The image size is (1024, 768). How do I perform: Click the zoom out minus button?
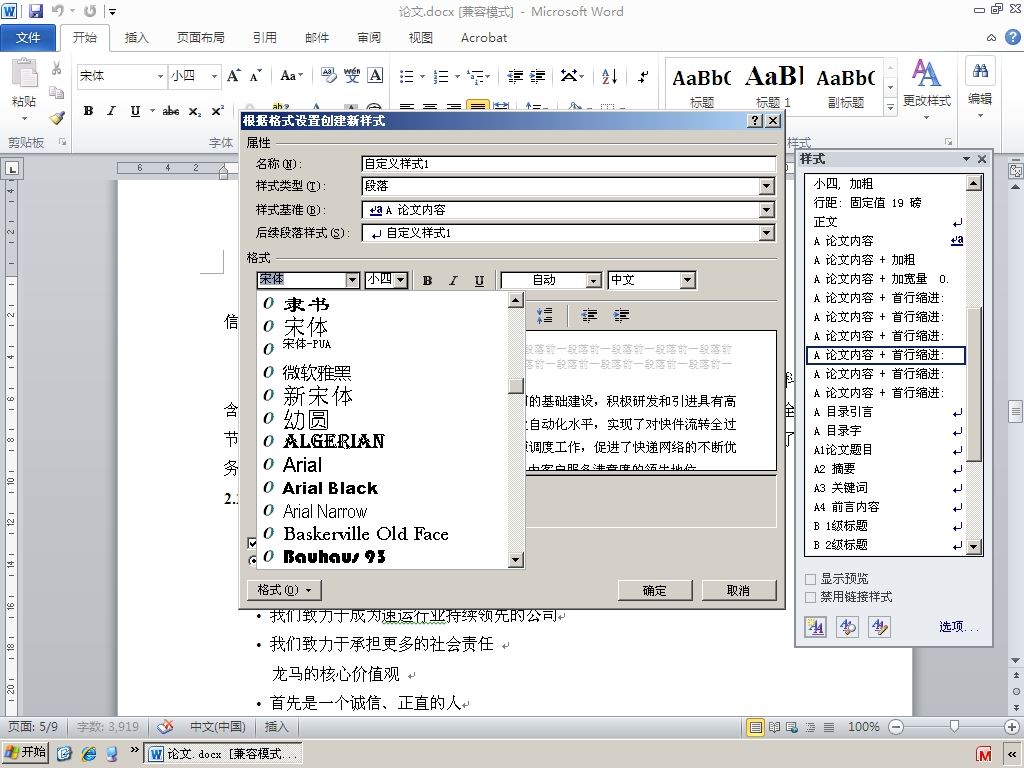pyautogui.click(x=897, y=727)
